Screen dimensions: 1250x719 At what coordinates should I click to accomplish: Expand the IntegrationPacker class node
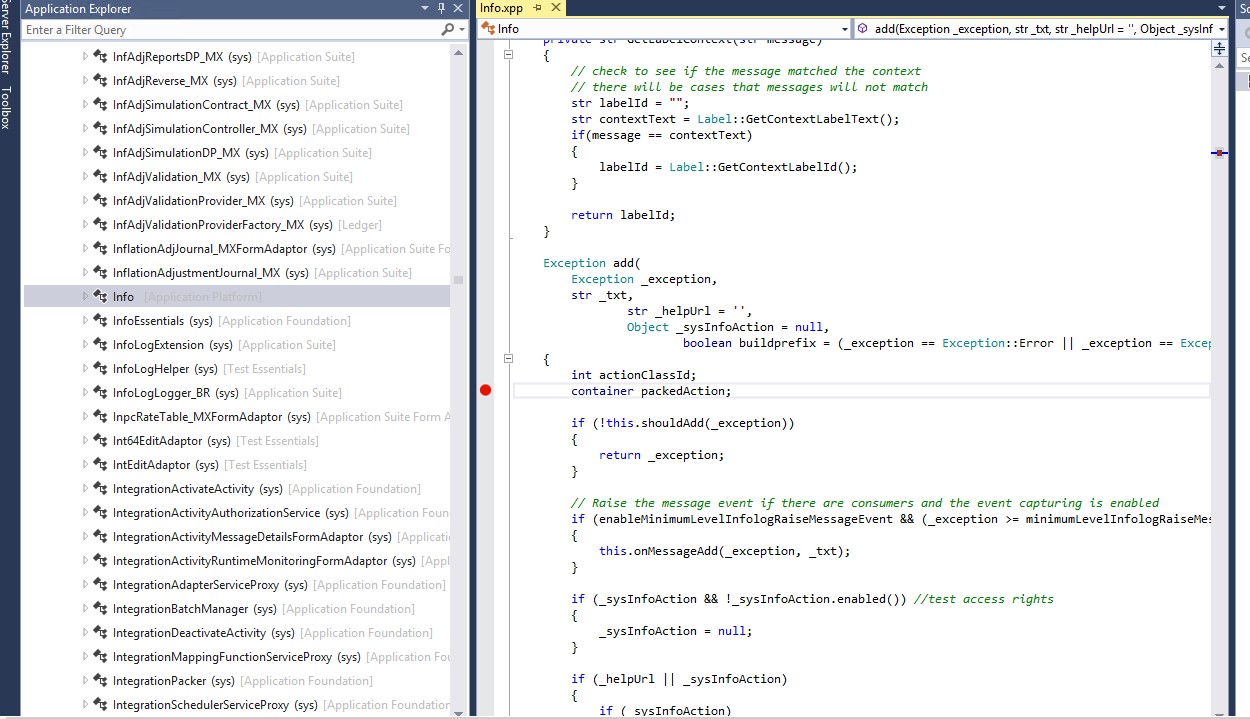pyautogui.click(x=85, y=681)
